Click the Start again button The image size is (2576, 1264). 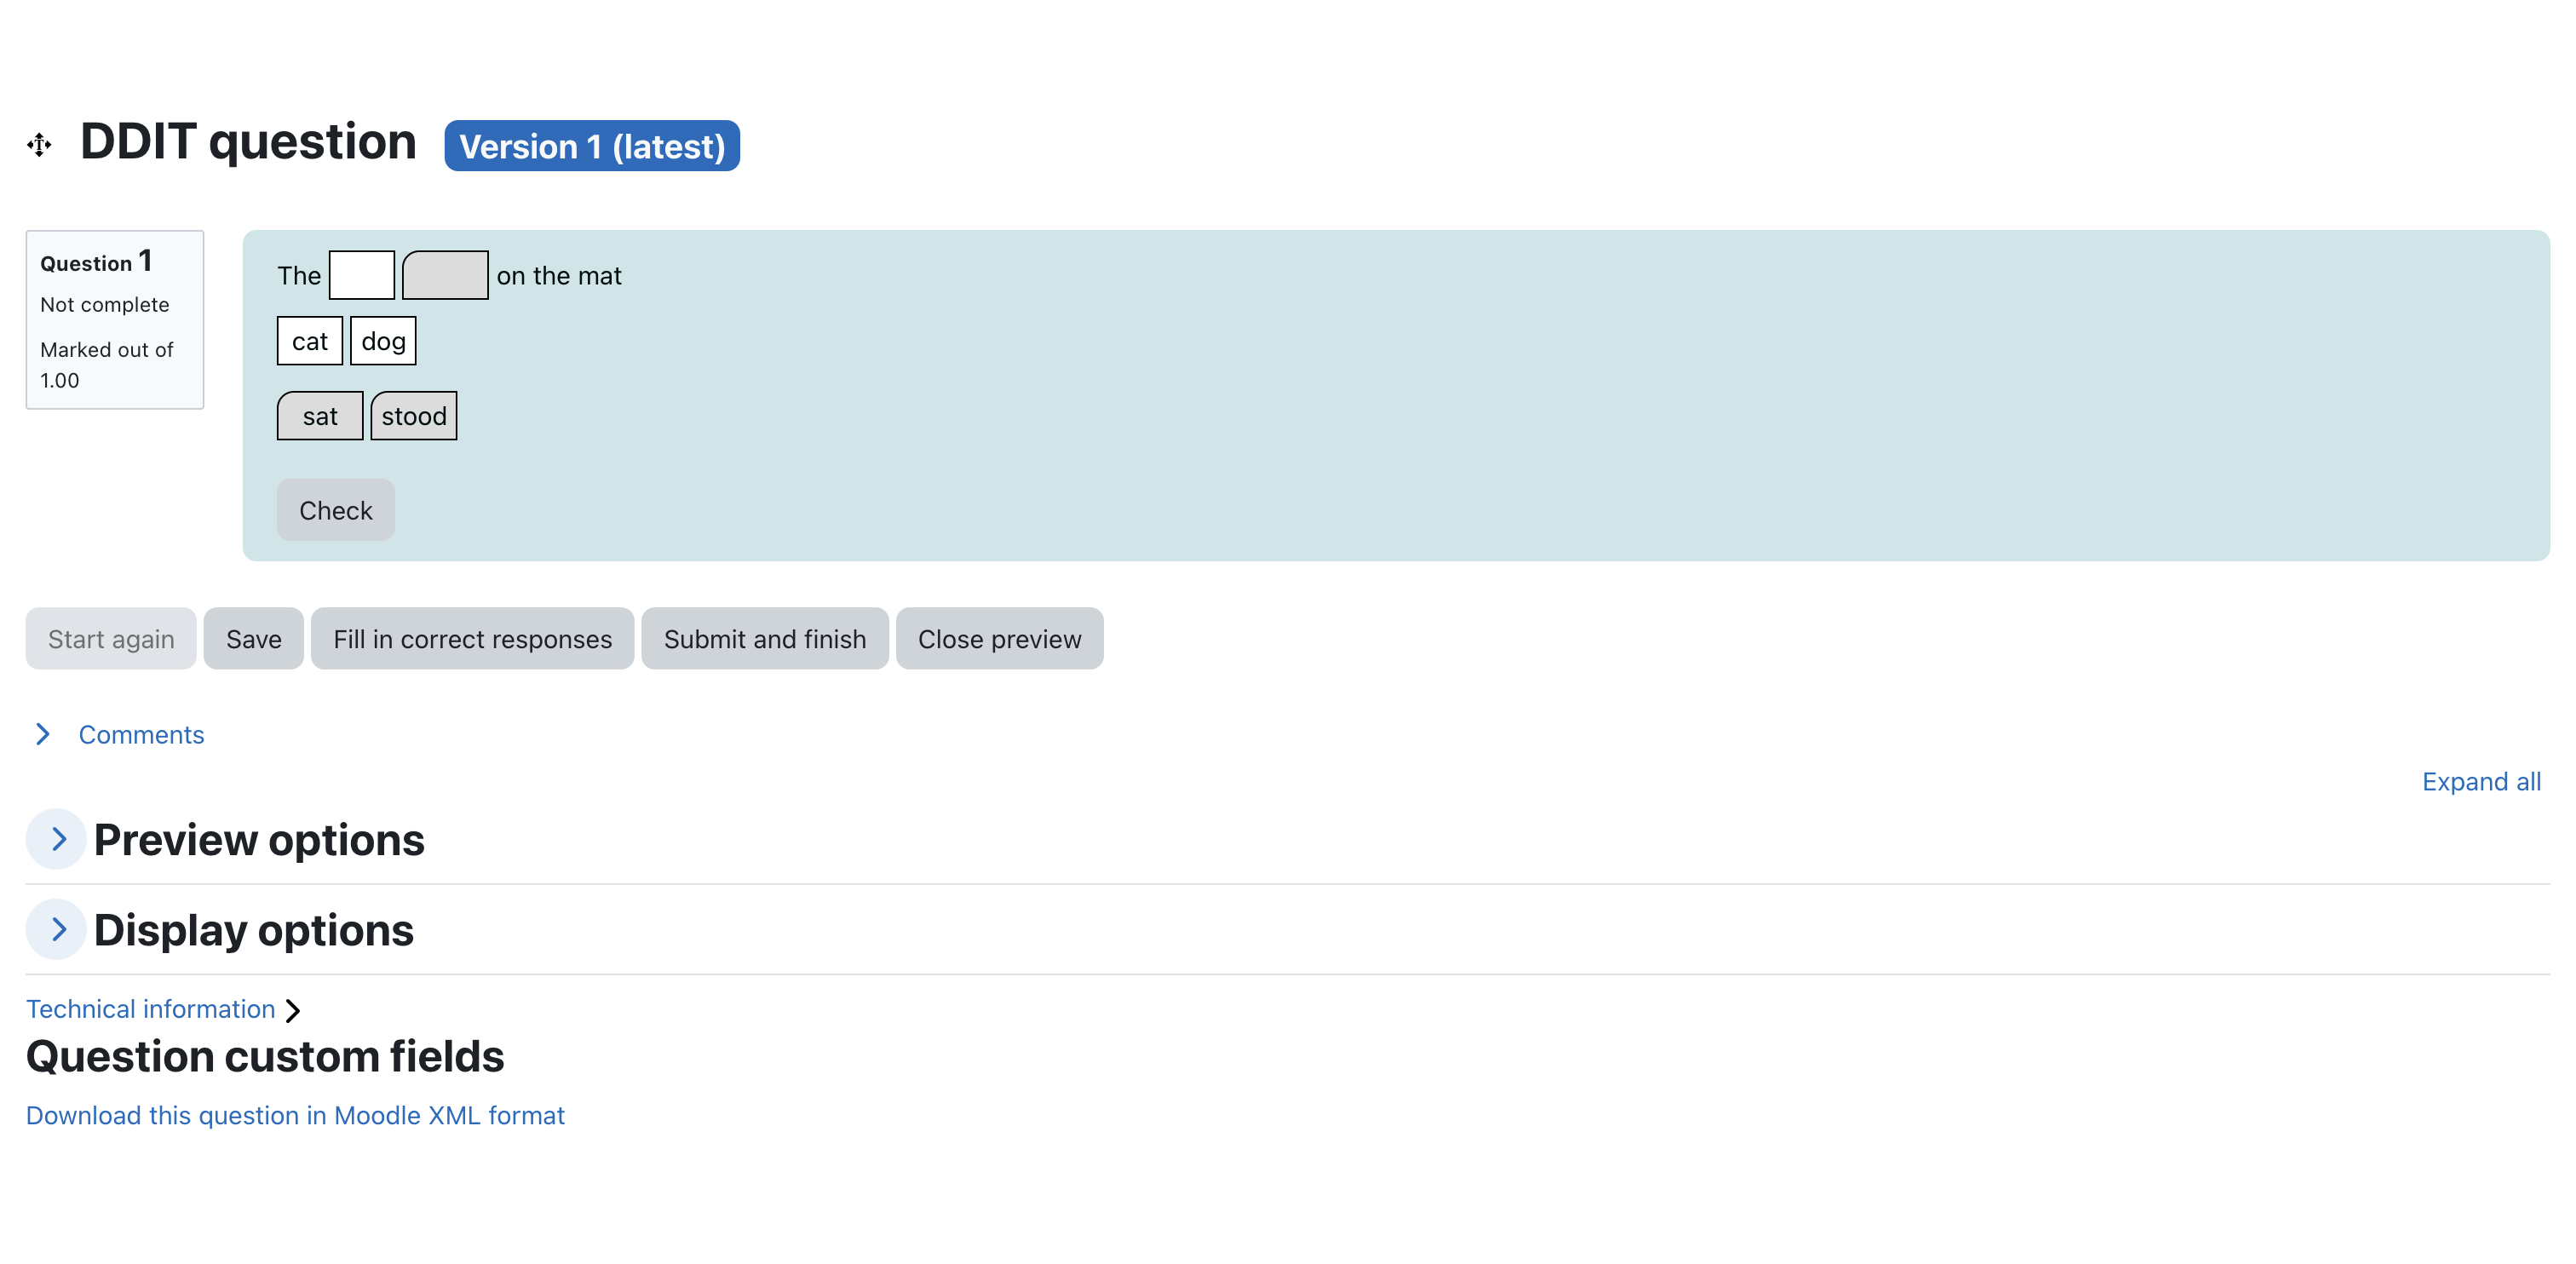click(111, 639)
